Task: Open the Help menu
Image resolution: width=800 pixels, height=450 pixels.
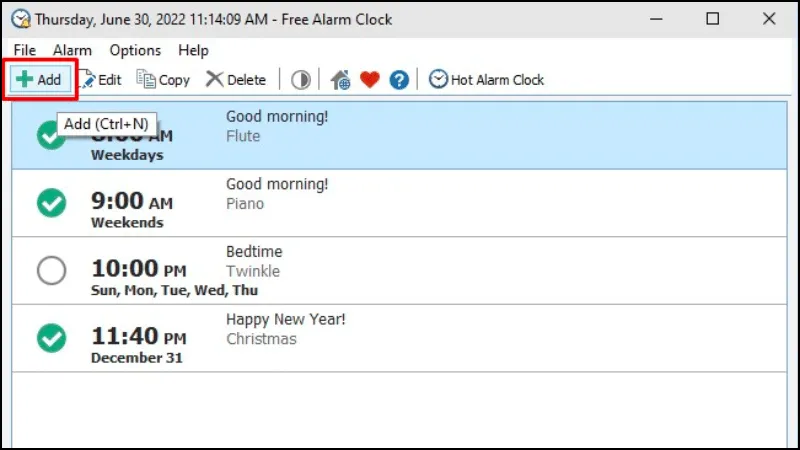Action: tap(193, 50)
